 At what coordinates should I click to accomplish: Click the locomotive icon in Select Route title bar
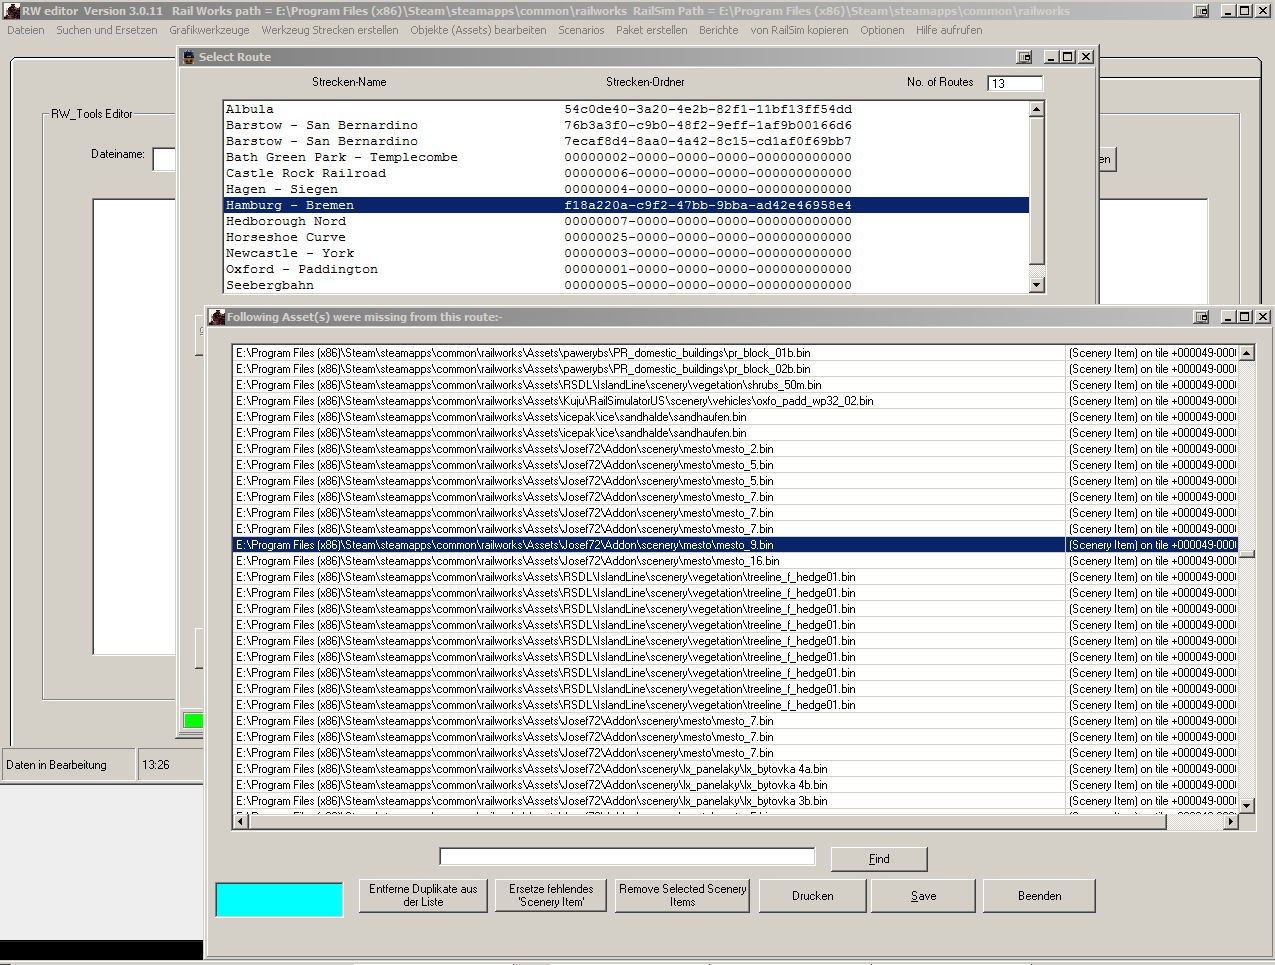(x=188, y=57)
